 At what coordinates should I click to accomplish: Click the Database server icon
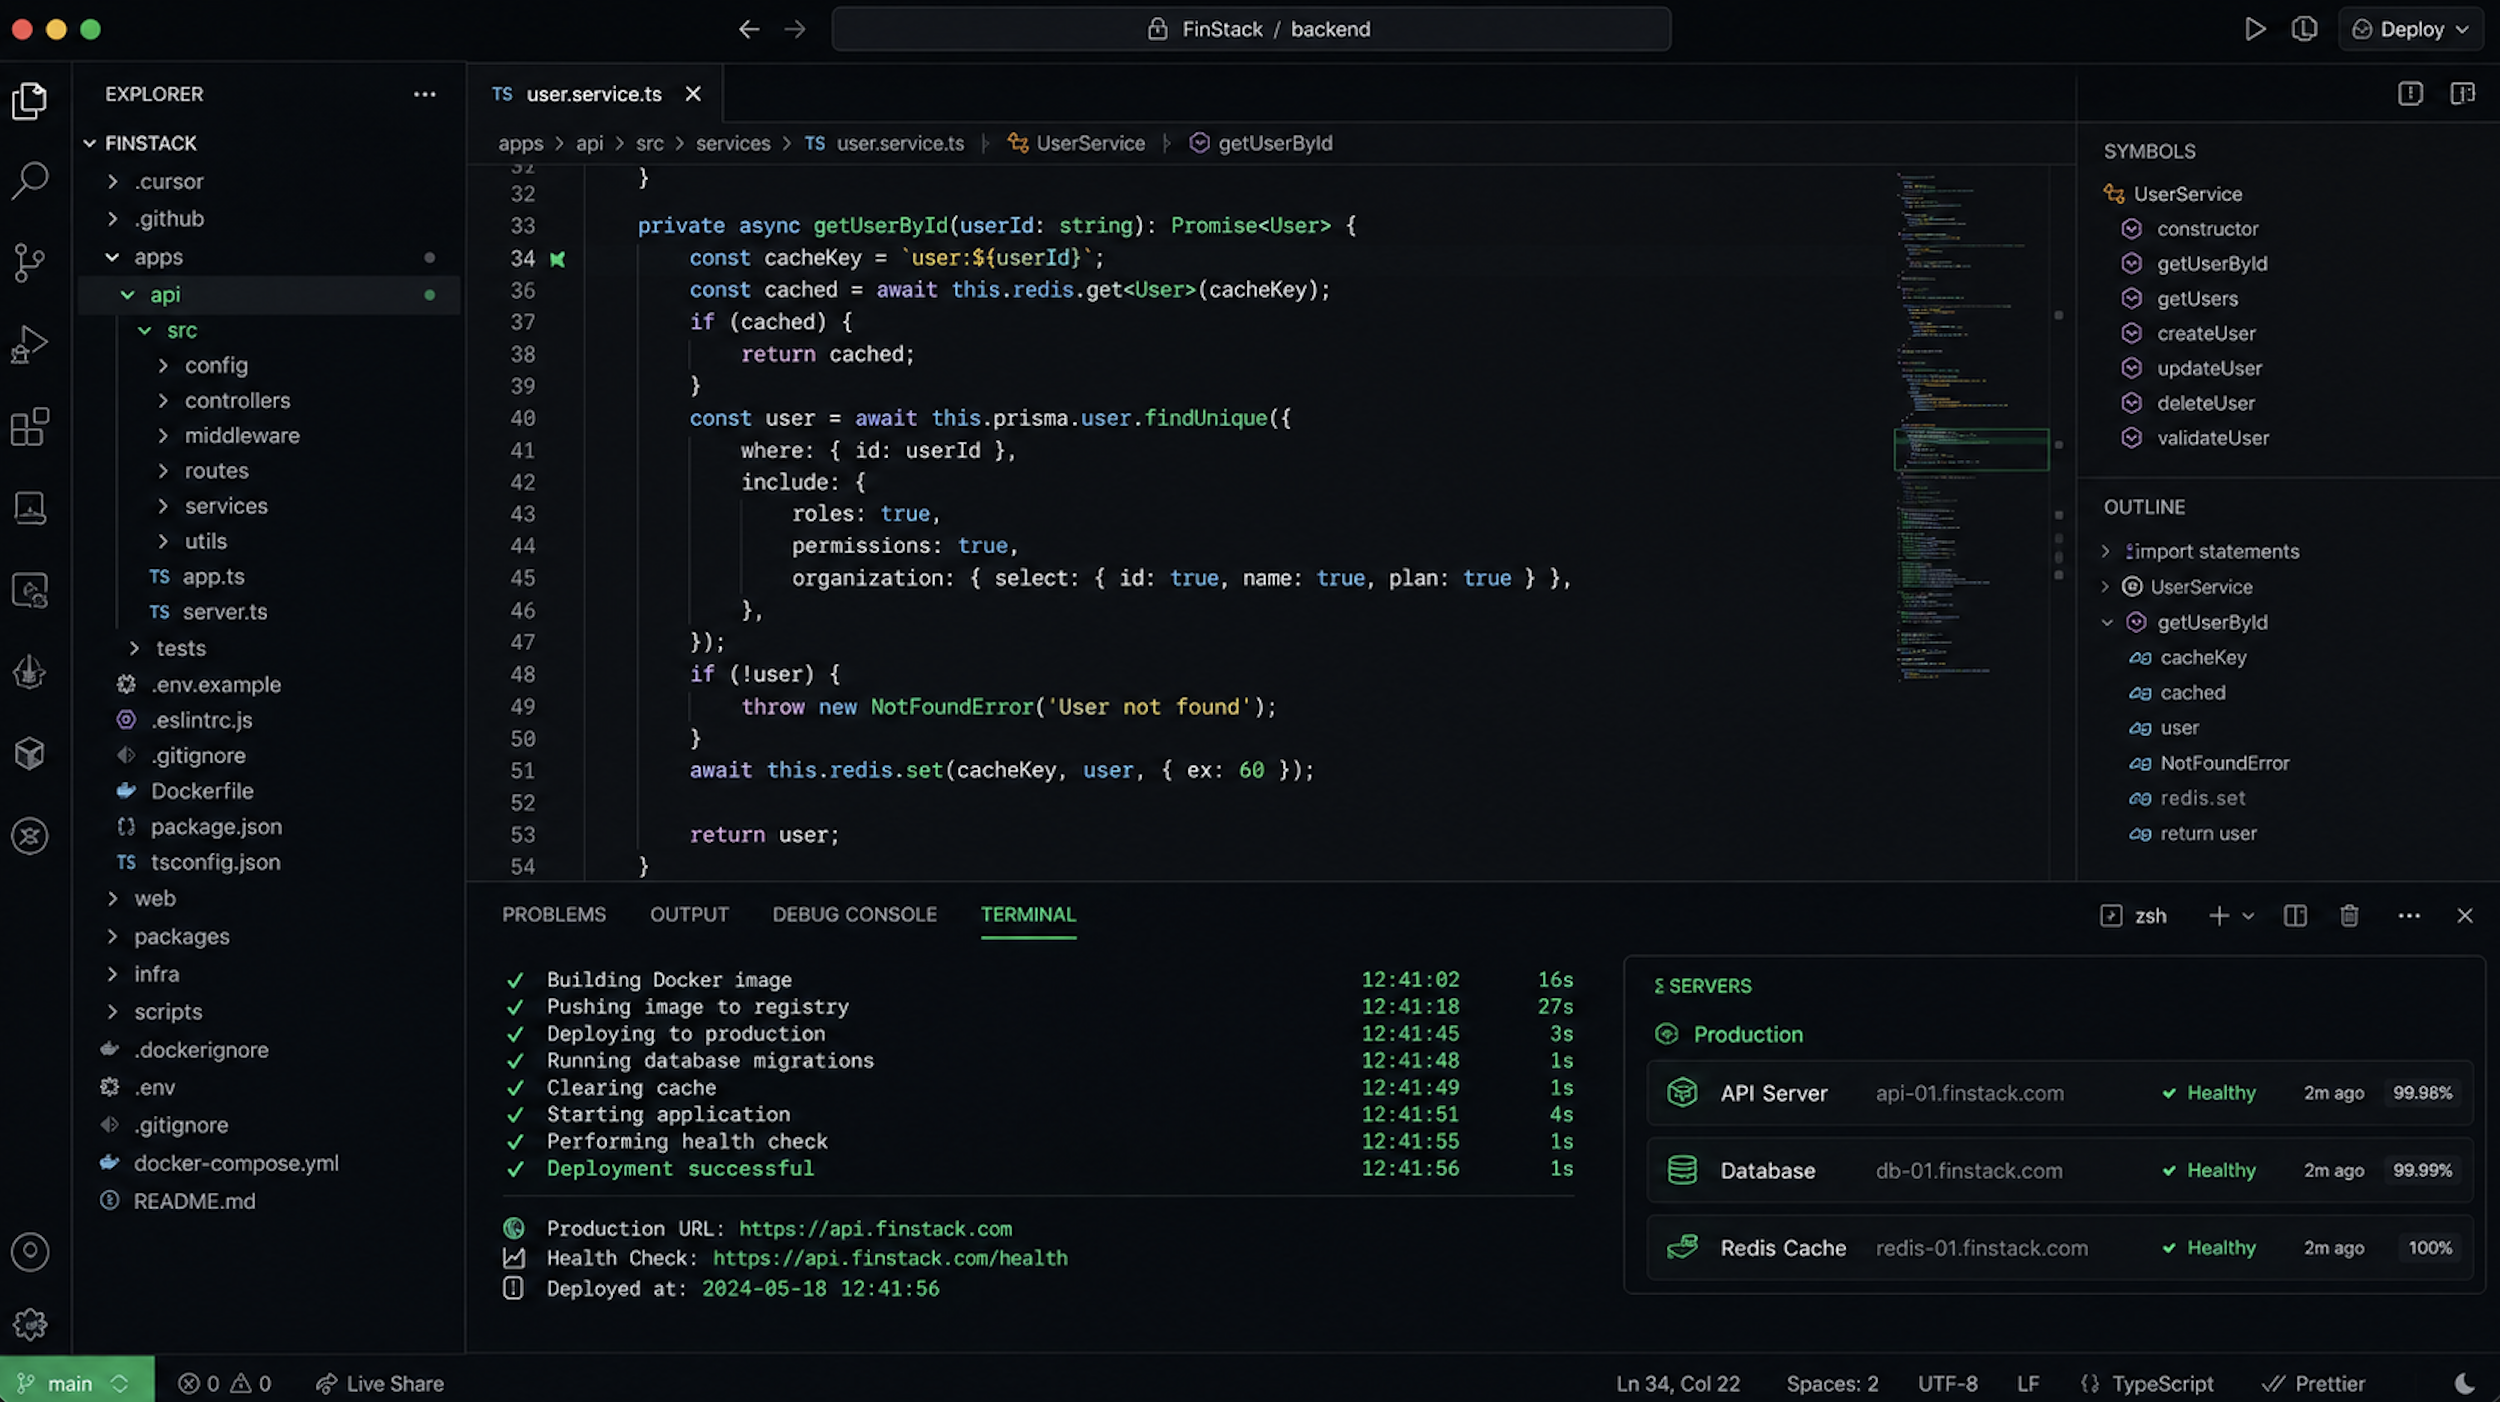[1682, 1170]
